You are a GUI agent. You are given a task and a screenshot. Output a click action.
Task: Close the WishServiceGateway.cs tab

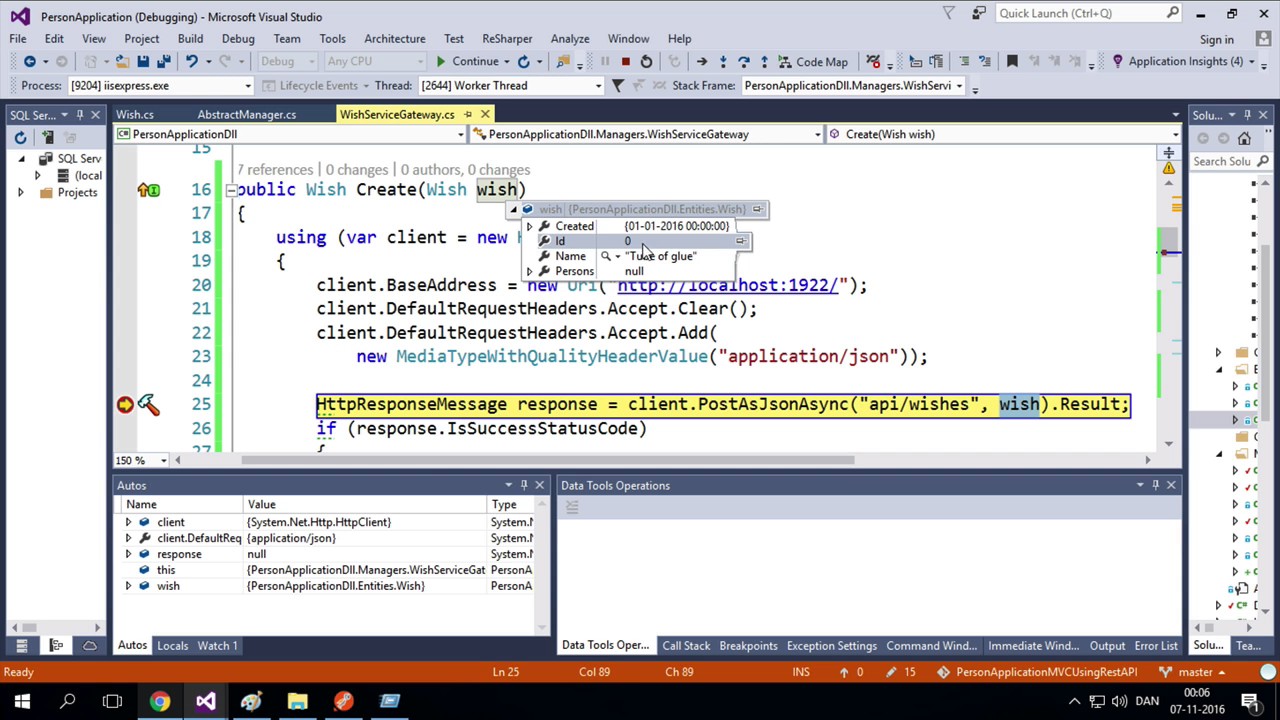[x=485, y=115]
